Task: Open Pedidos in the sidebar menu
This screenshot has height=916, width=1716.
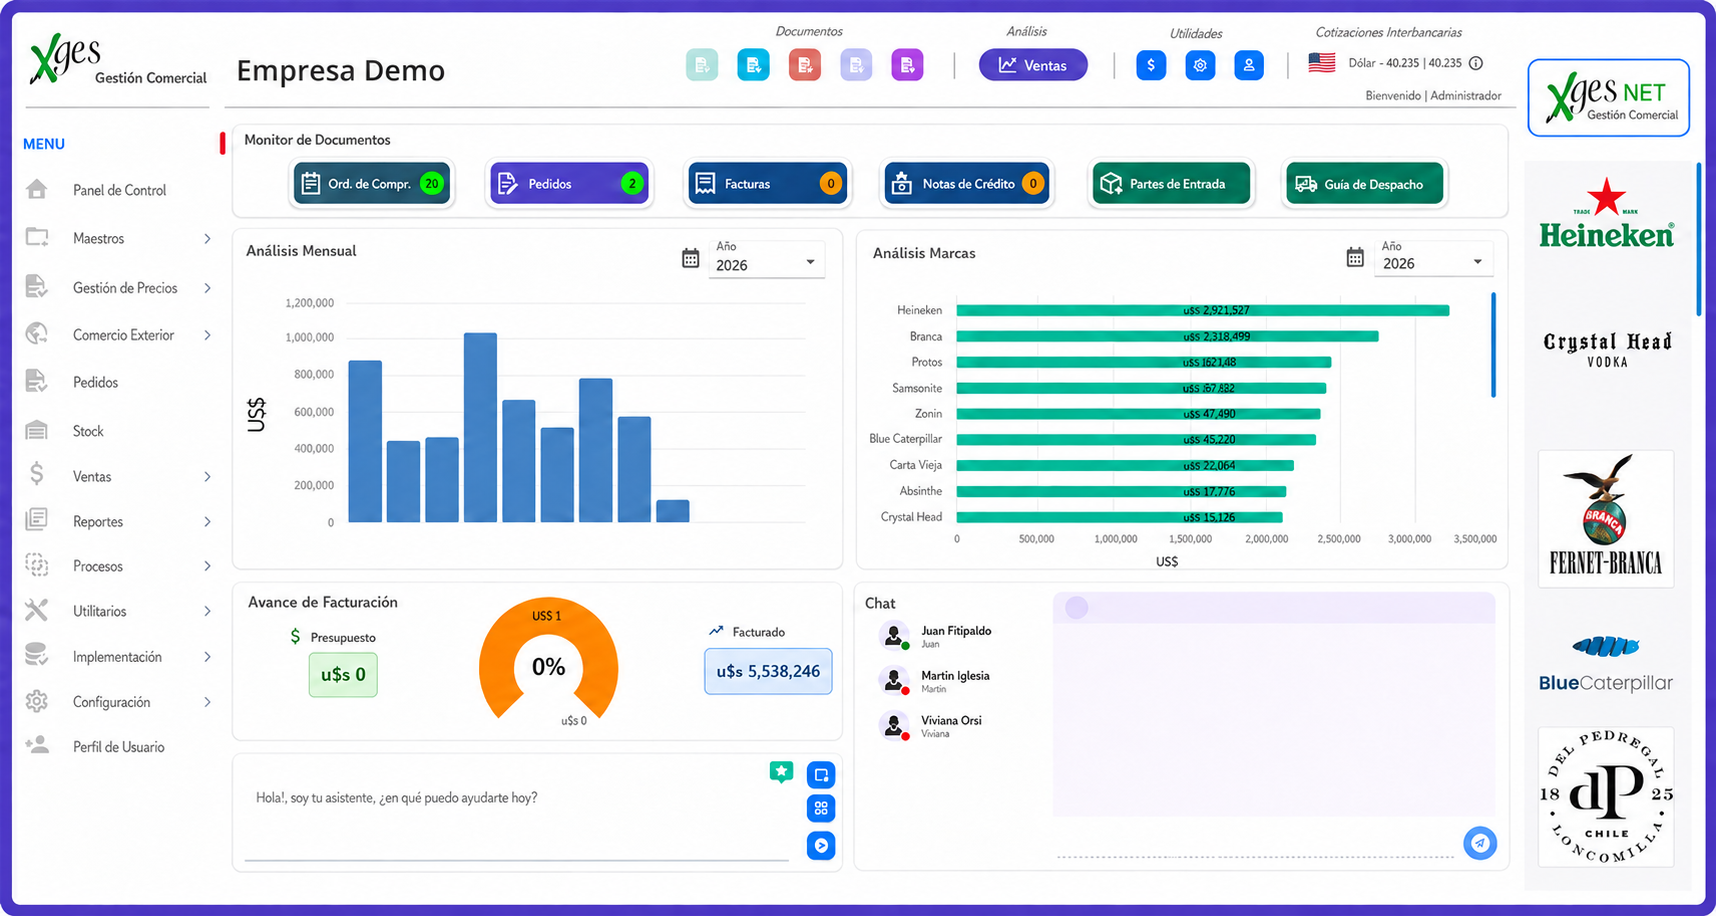Action: click(95, 382)
